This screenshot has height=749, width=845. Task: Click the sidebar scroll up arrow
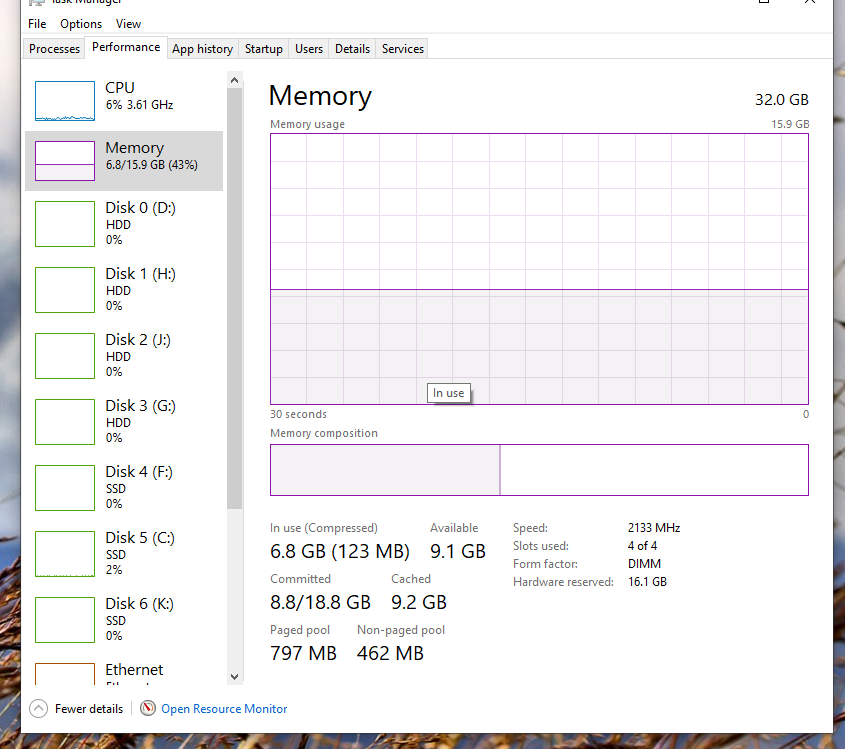click(234, 80)
